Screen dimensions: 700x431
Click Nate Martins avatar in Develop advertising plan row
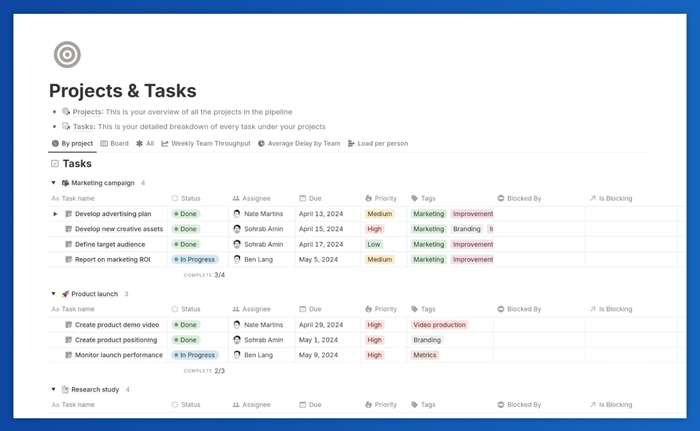[237, 214]
